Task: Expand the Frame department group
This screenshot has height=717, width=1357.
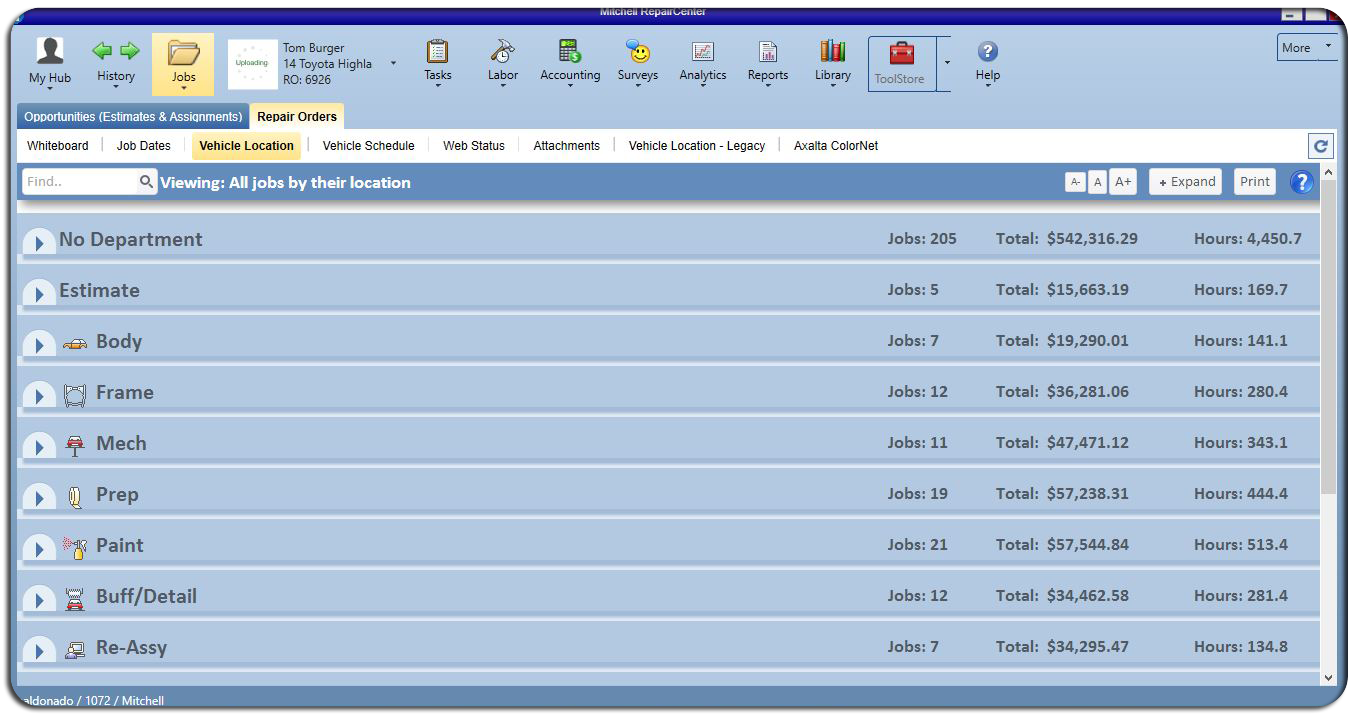Action: (39, 395)
